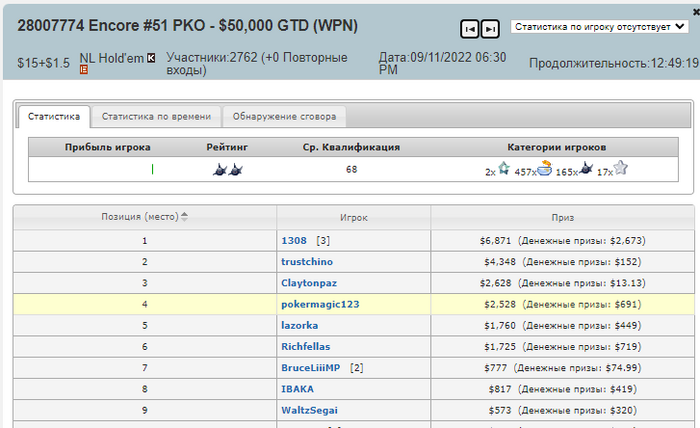
Task: Open player trustchino's profile link
Action: point(307,262)
